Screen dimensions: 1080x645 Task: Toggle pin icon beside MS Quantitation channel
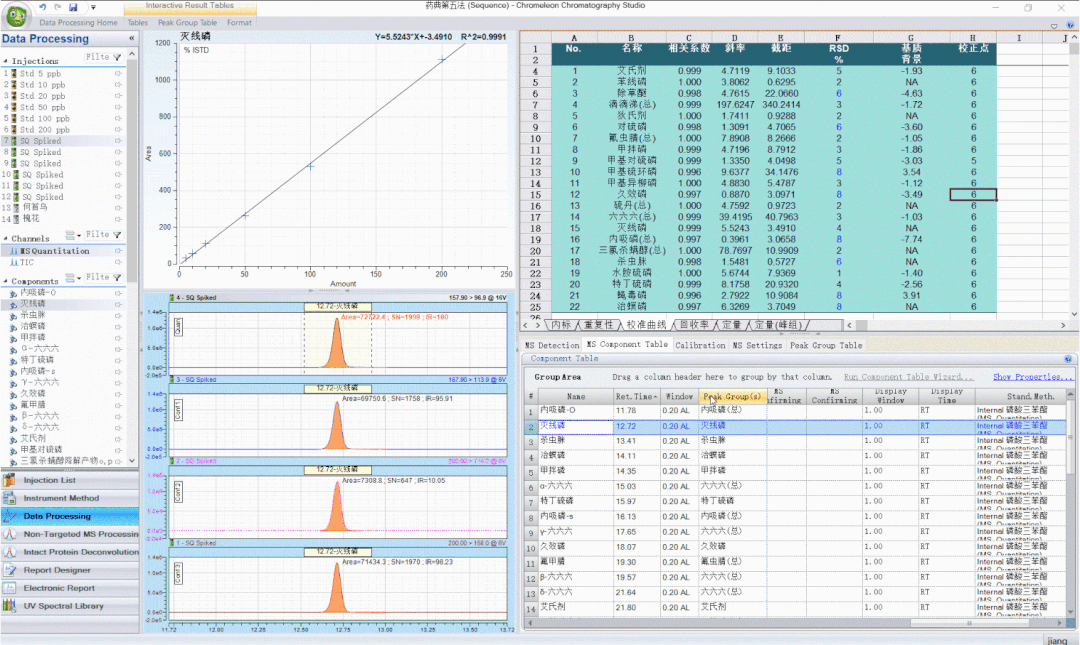point(119,251)
